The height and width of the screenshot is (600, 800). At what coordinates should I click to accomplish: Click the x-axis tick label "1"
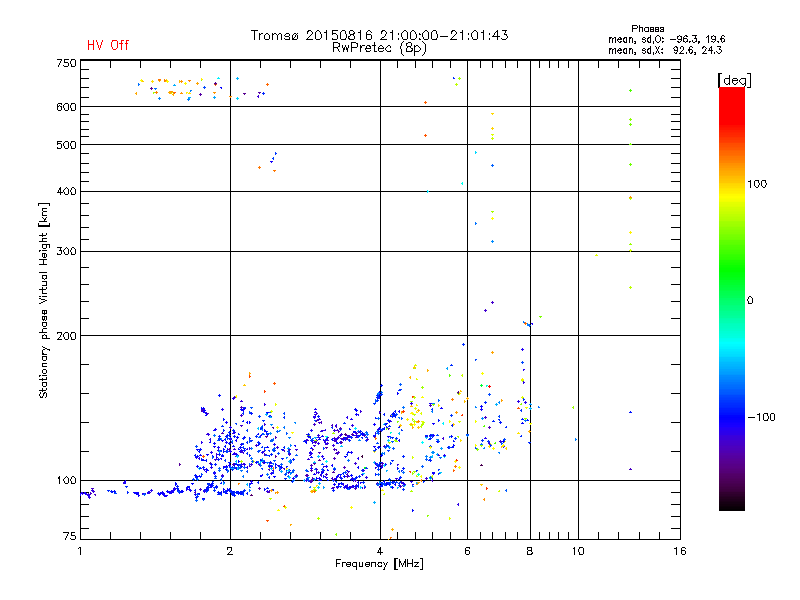tap(80, 551)
